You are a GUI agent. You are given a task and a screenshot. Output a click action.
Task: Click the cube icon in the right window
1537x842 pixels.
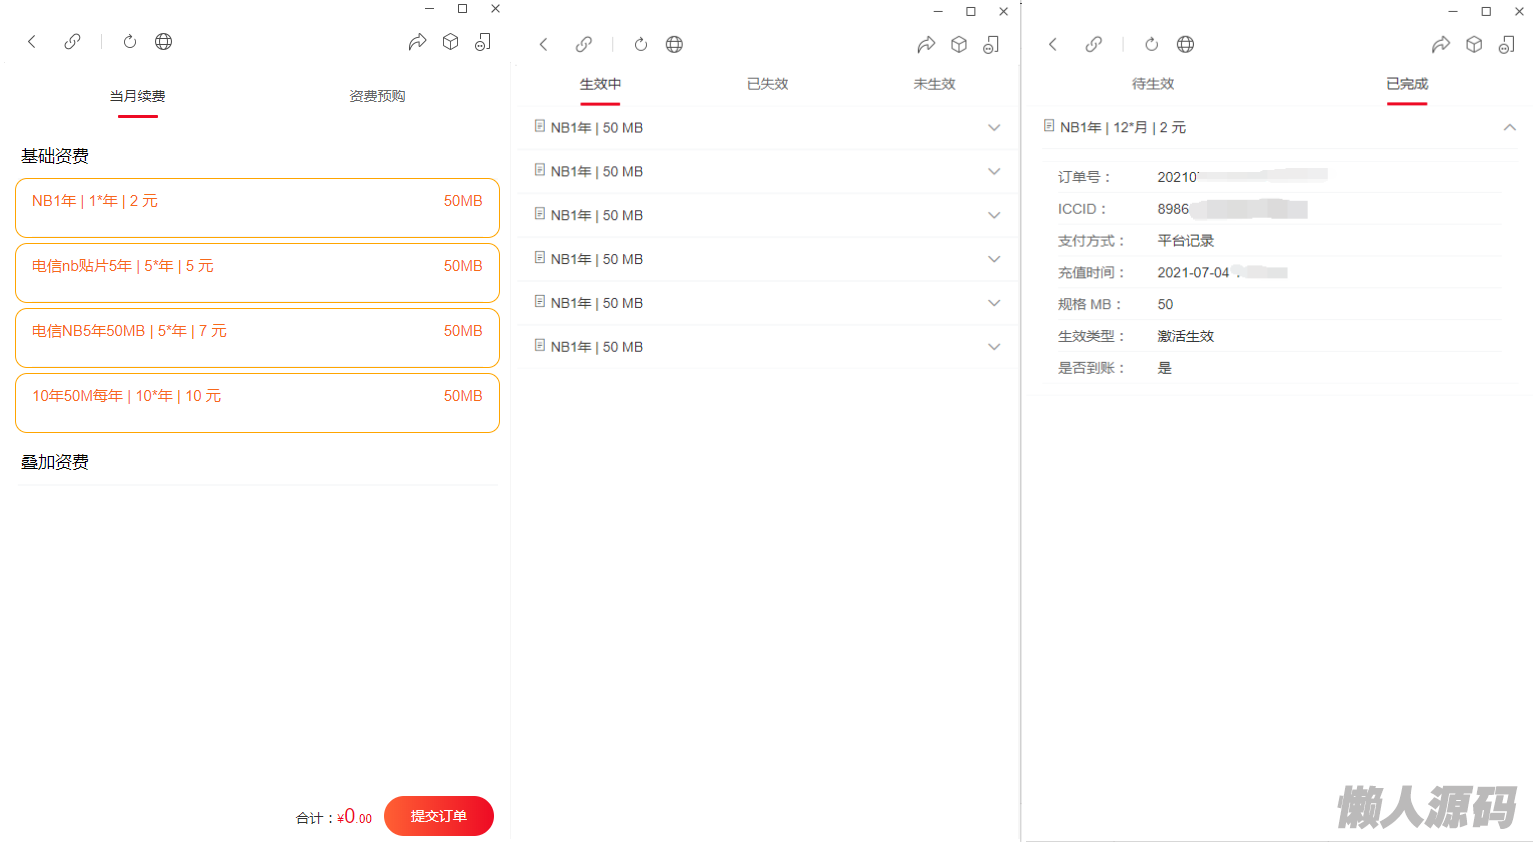click(x=1473, y=44)
